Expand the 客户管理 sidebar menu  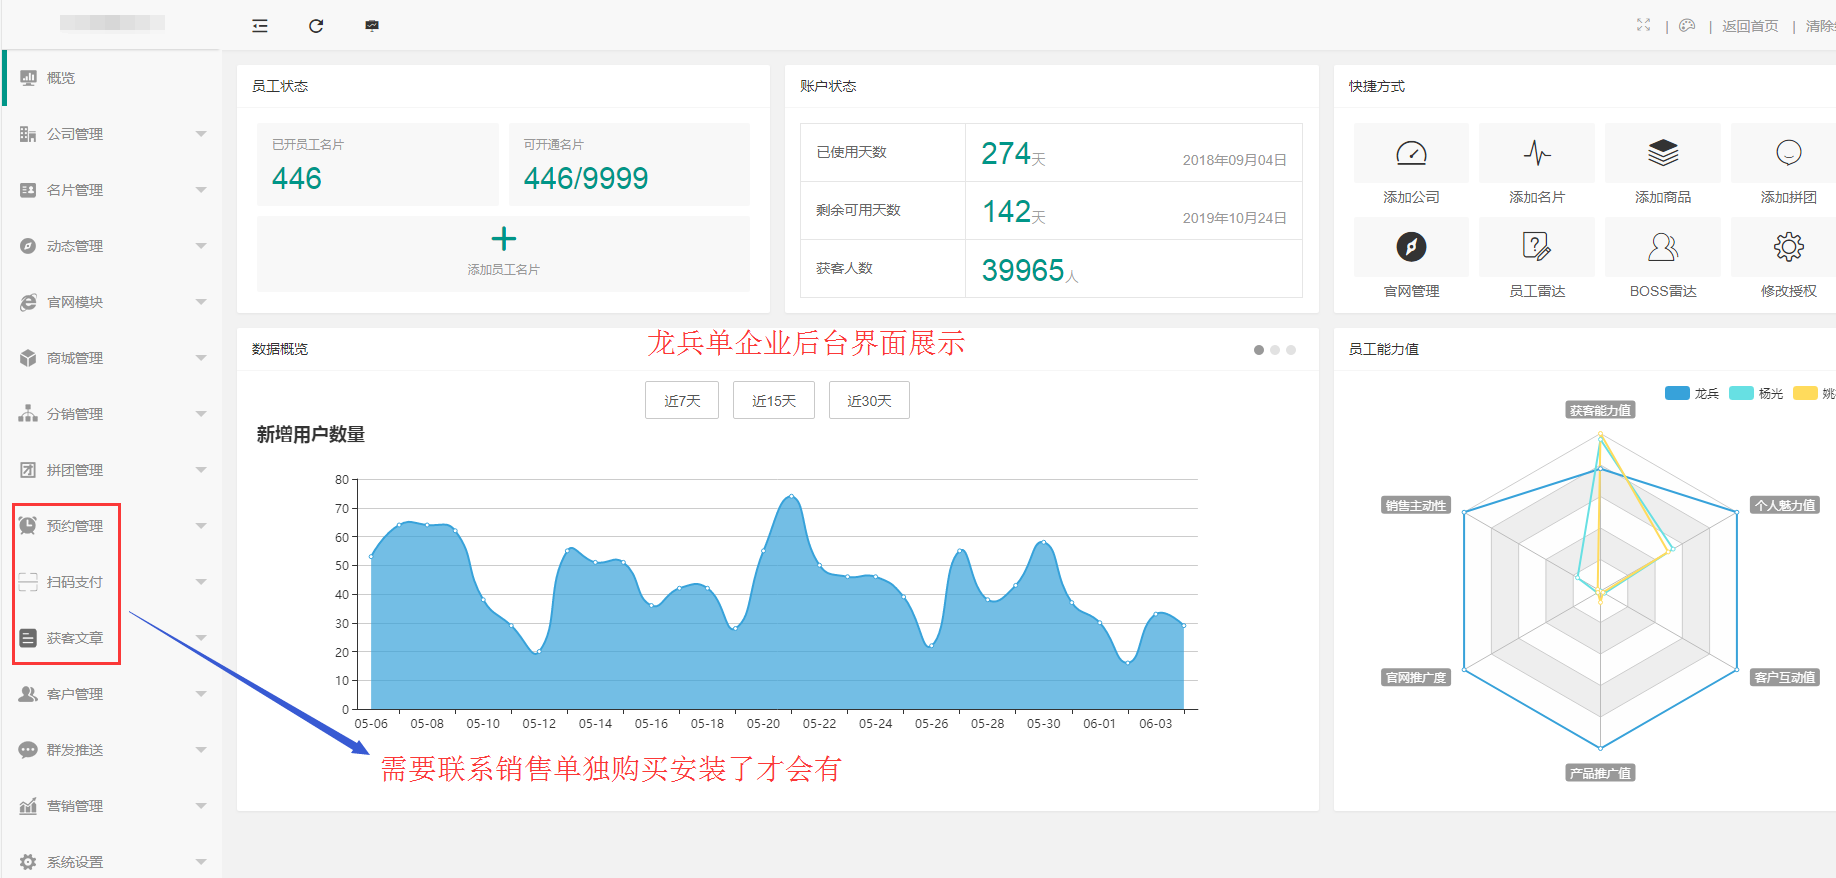[110, 694]
